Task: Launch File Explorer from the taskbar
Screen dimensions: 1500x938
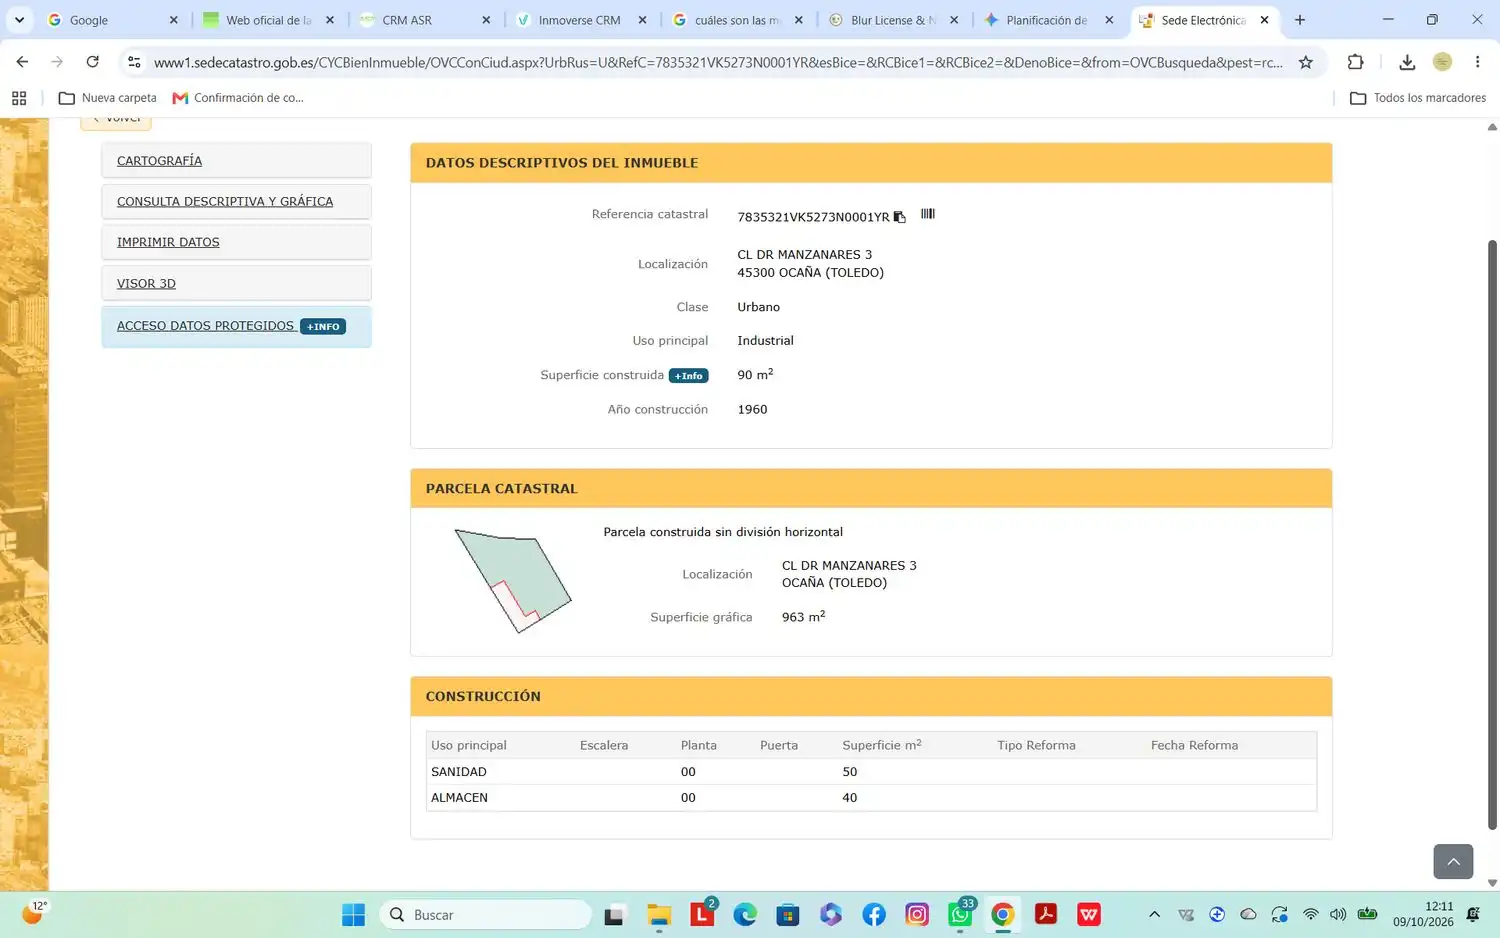Action: coord(659,915)
